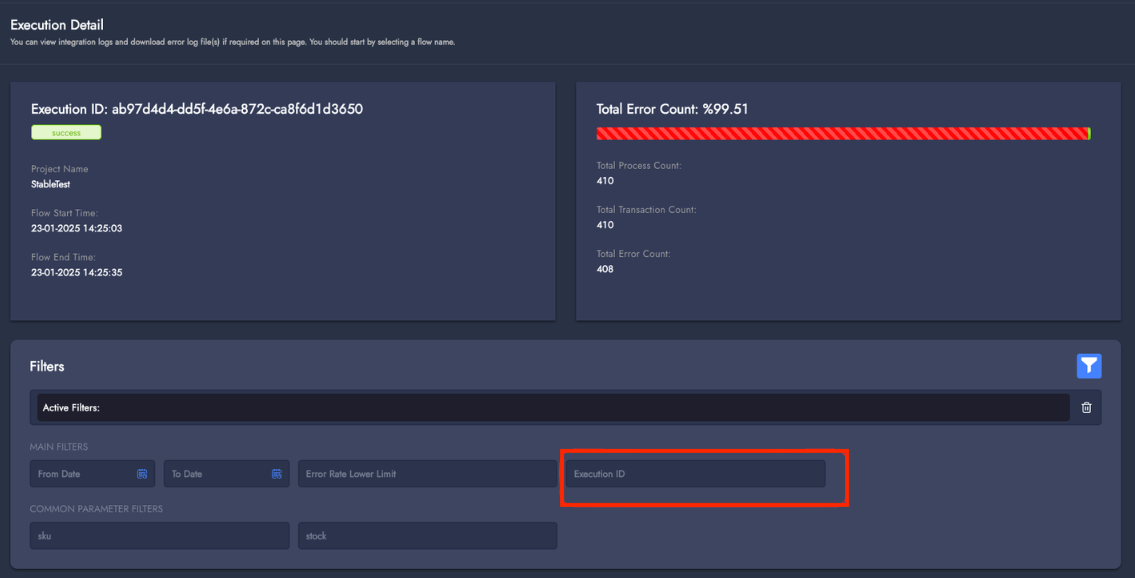Click the Error Rate Lower Limit field
Viewport: 1135px width, 578px height.
[427, 474]
